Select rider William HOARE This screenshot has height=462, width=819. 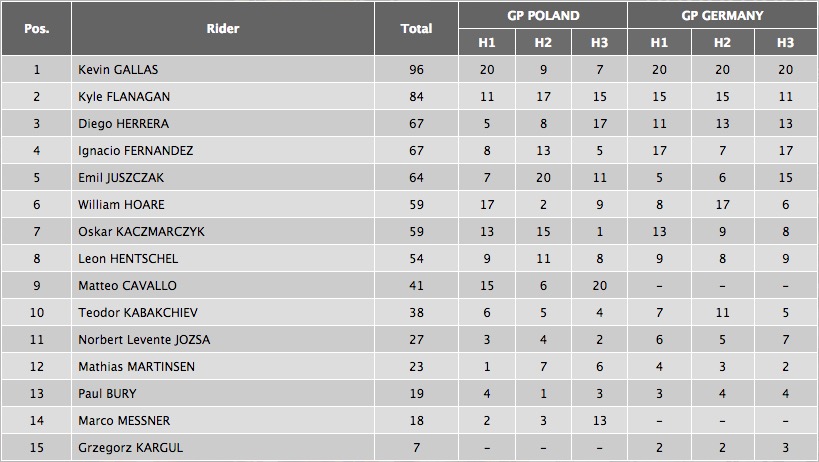(120, 205)
